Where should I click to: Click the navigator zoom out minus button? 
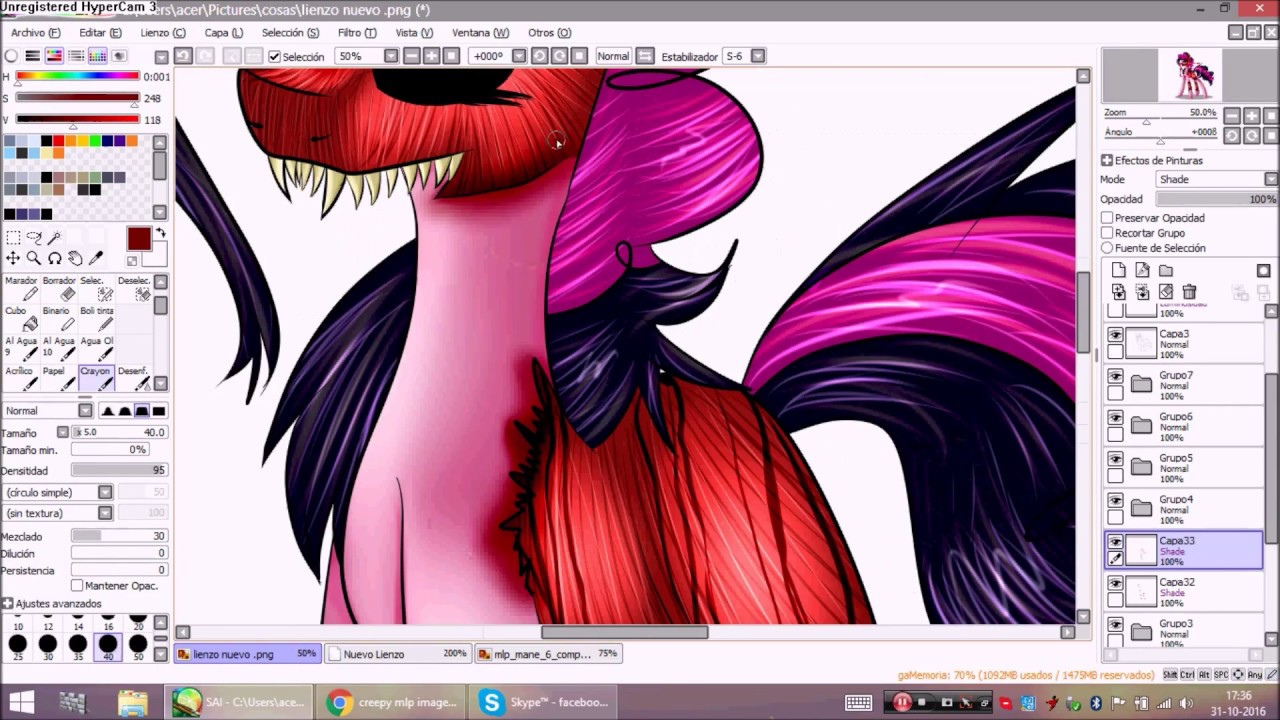pos(1232,116)
